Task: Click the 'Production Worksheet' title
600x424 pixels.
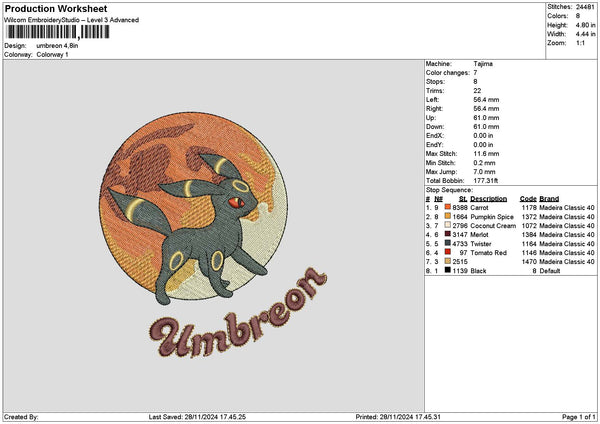Action: 56,8
